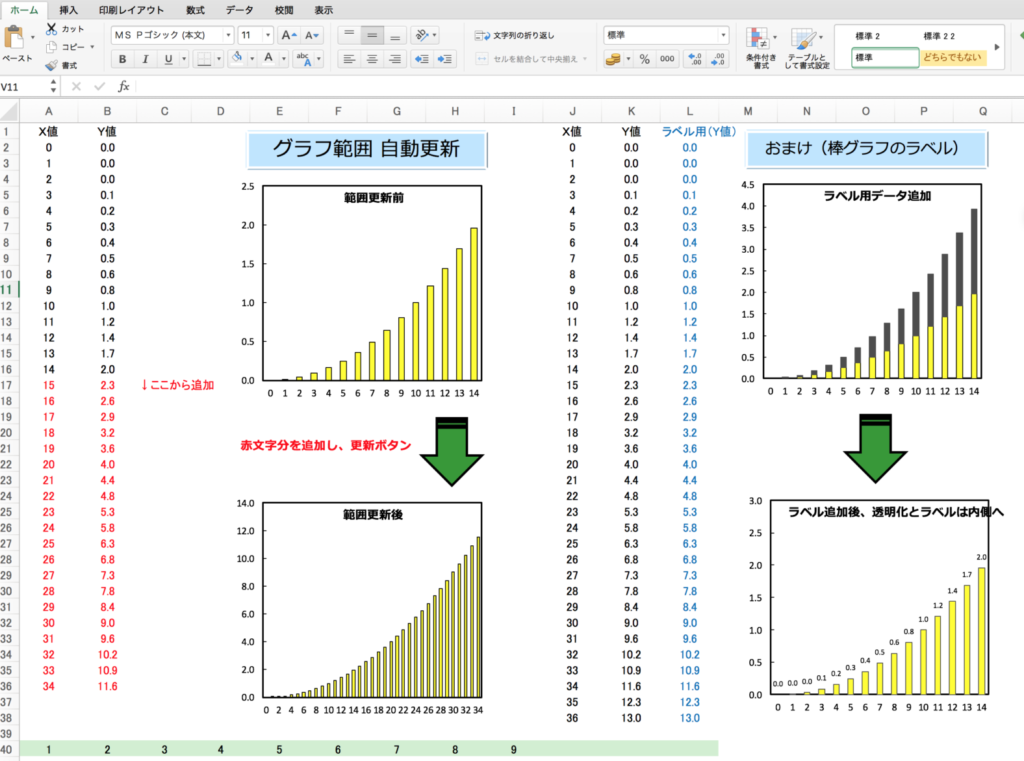Click the Increase Font Size icon

[289, 35]
